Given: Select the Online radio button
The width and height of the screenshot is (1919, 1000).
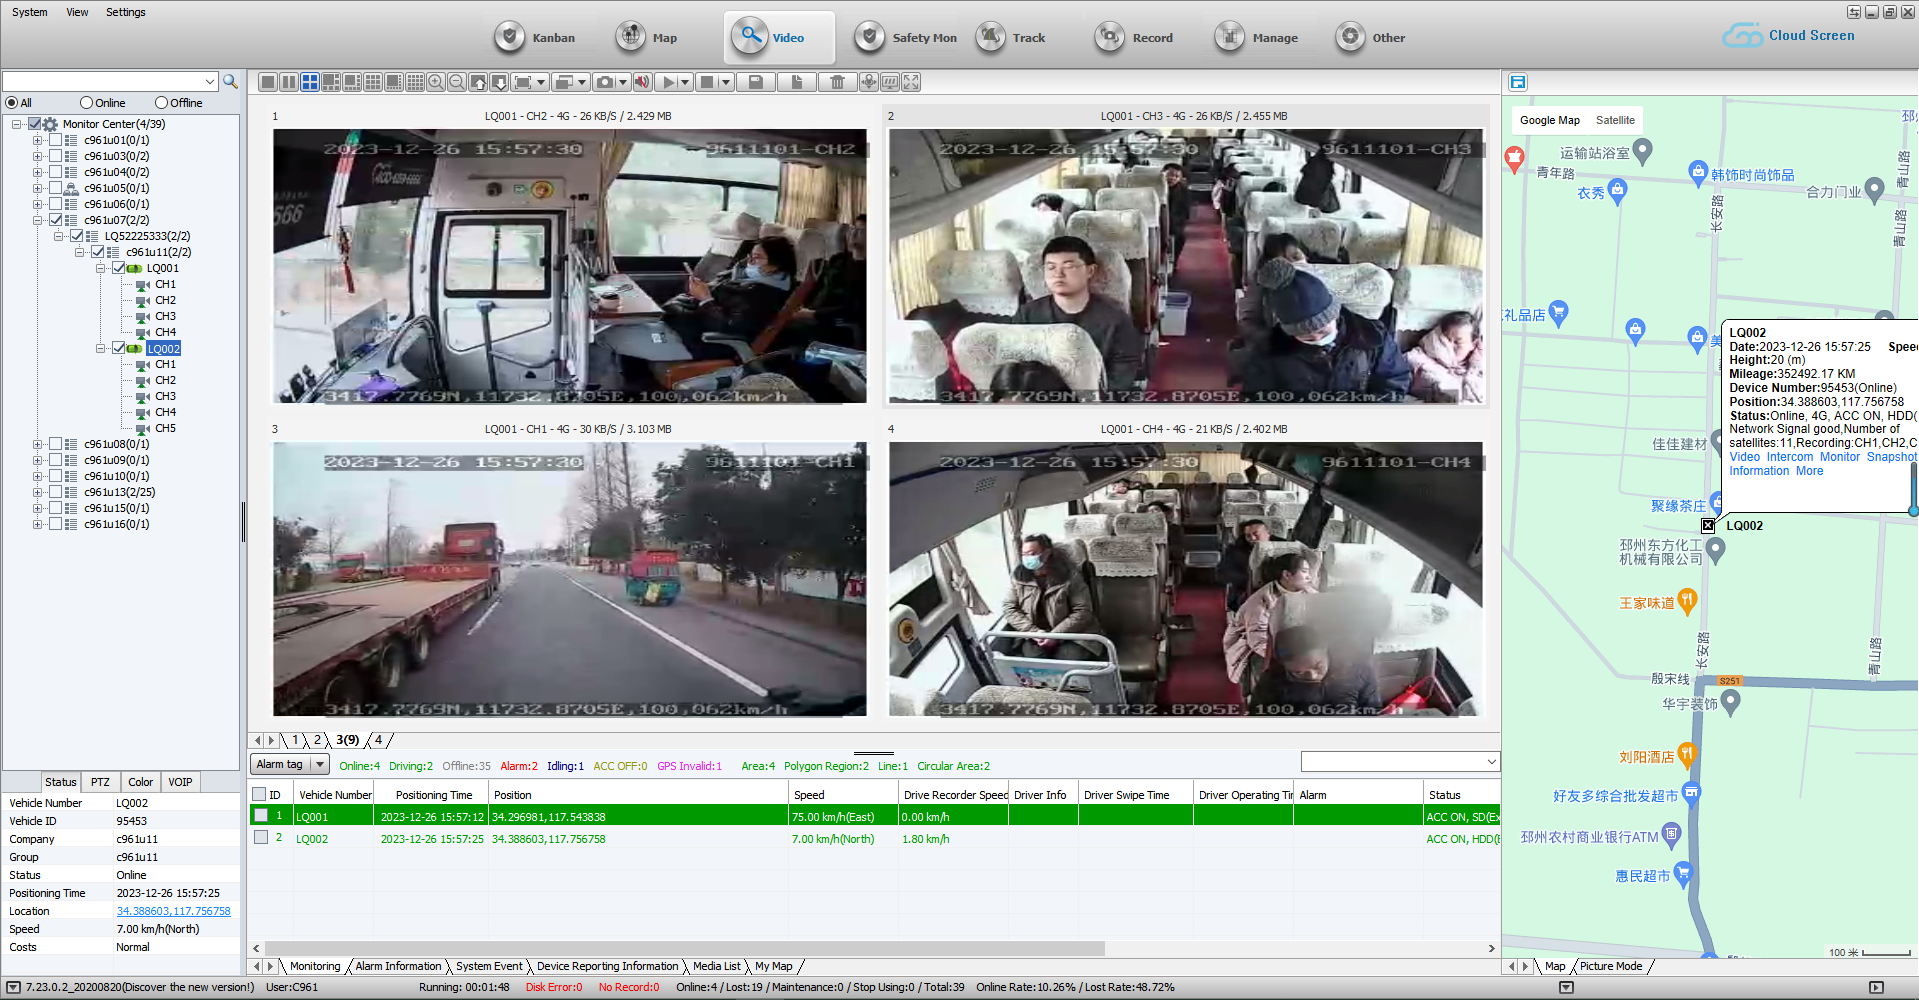Looking at the screenshot, I should (x=86, y=103).
